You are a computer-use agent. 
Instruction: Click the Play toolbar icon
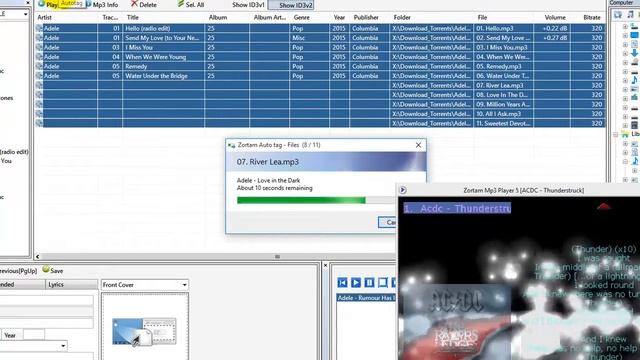pyautogui.click(x=41, y=4)
